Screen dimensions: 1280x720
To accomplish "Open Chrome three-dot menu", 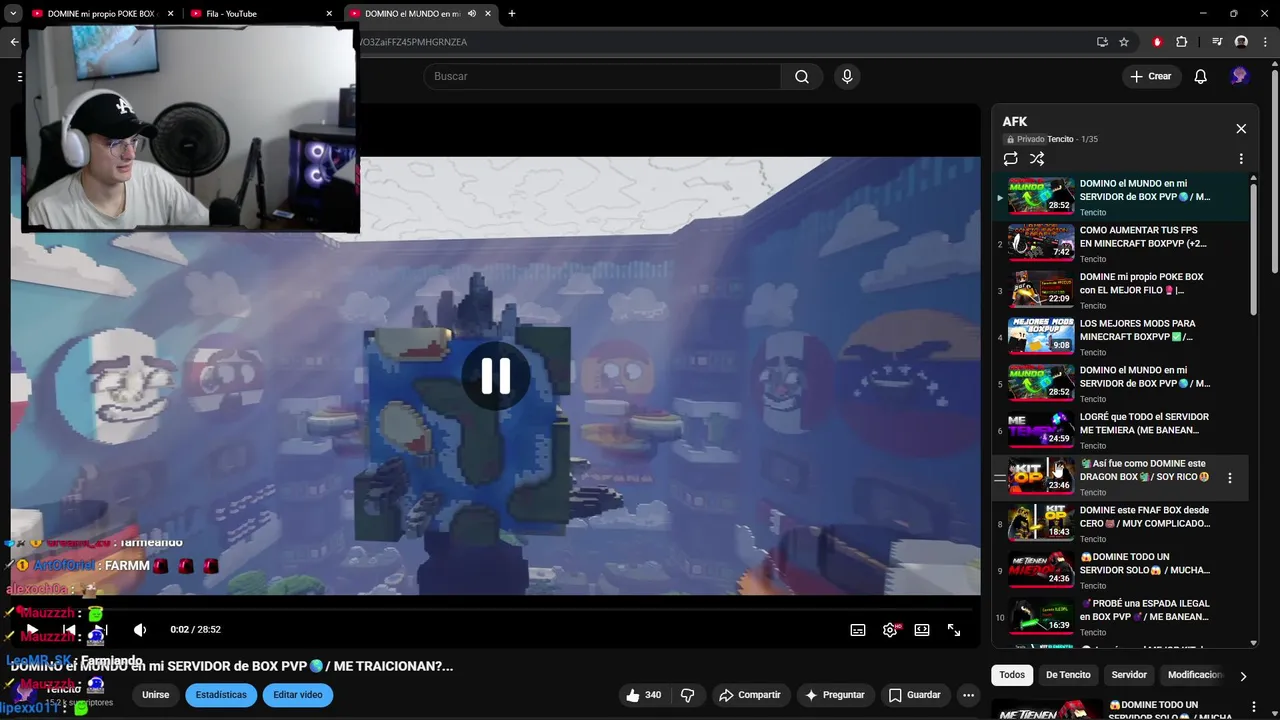I will [x=1265, y=42].
